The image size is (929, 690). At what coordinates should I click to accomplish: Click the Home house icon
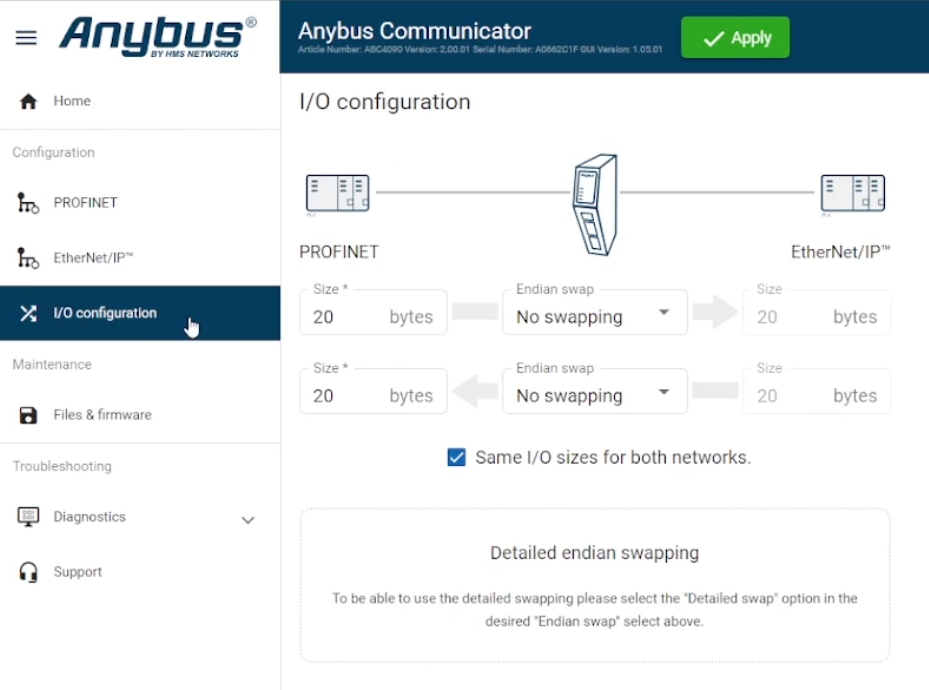click(x=28, y=101)
